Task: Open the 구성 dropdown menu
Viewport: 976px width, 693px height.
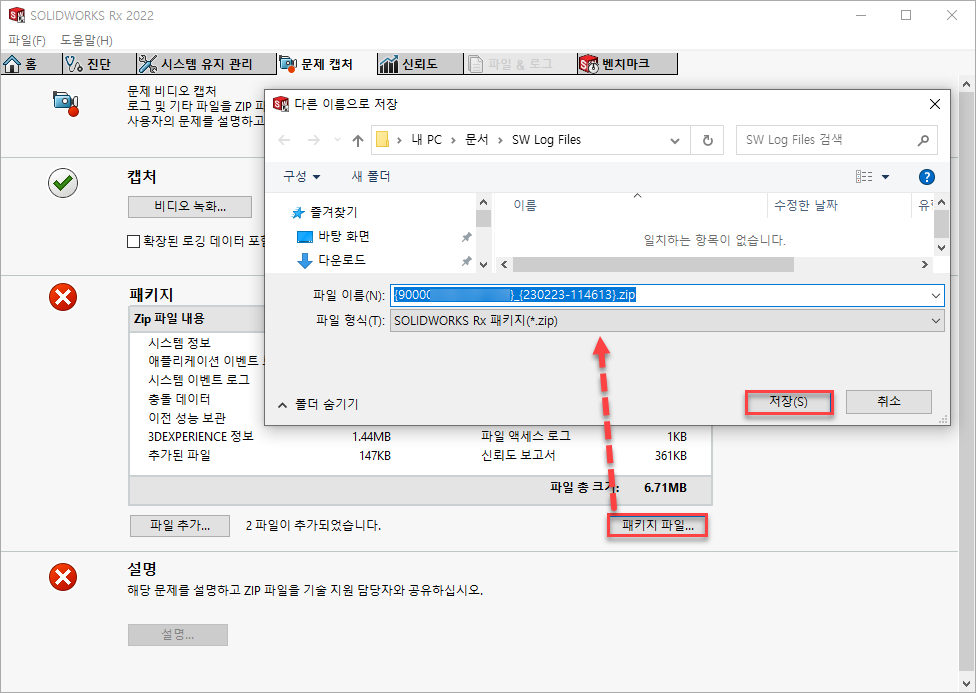Action: tap(302, 177)
